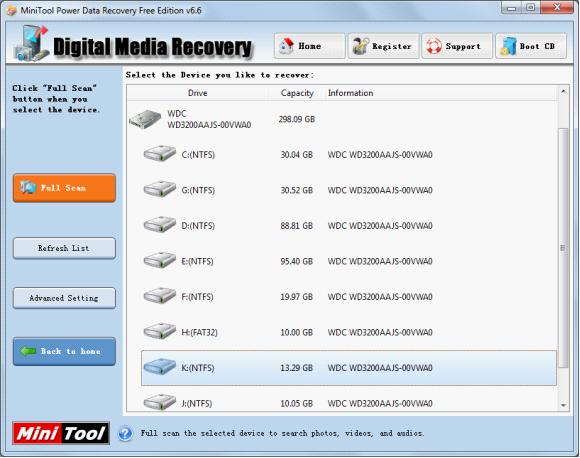
Task: Open the Support button
Action: [457, 46]
